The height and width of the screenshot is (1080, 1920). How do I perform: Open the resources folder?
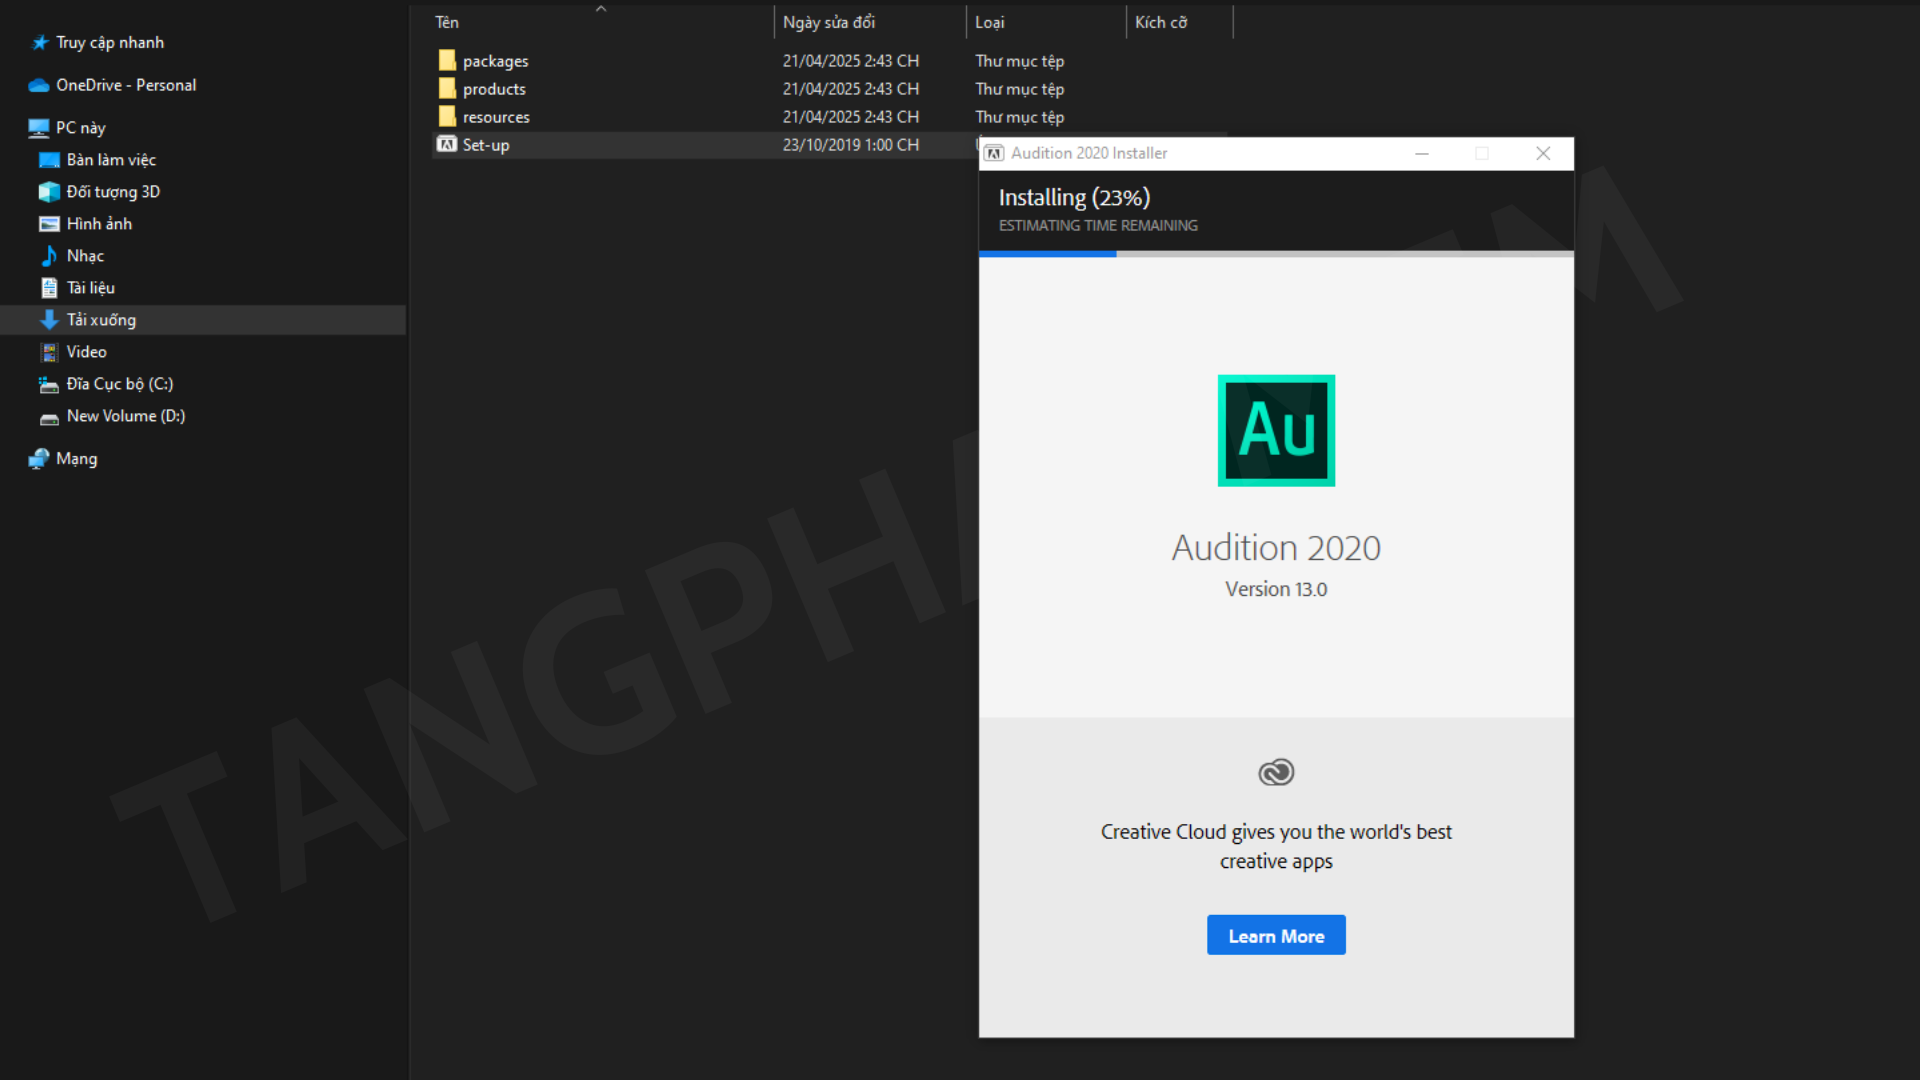point(496,117)
